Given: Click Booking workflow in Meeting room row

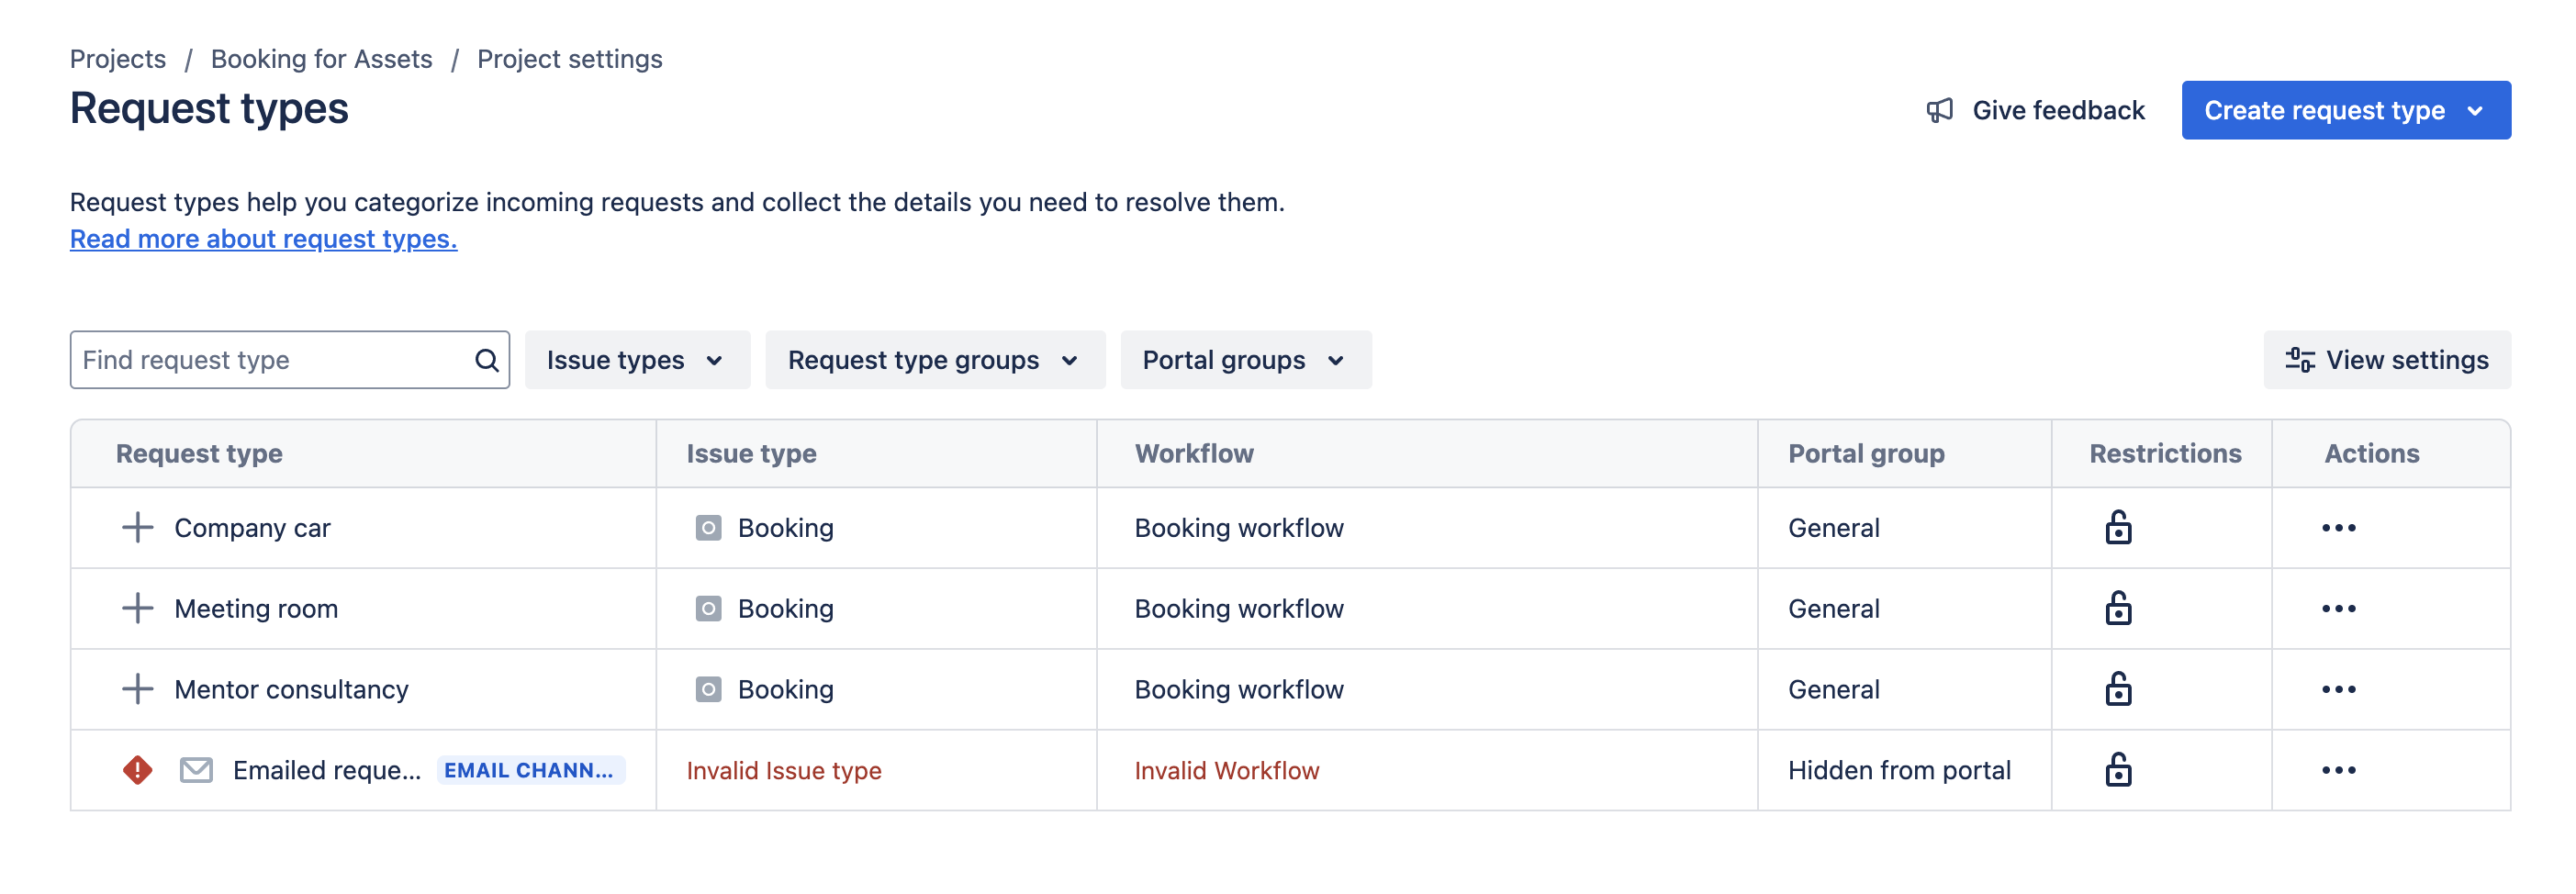Looking at the screenshot, I should click(x=1239, y=609).
